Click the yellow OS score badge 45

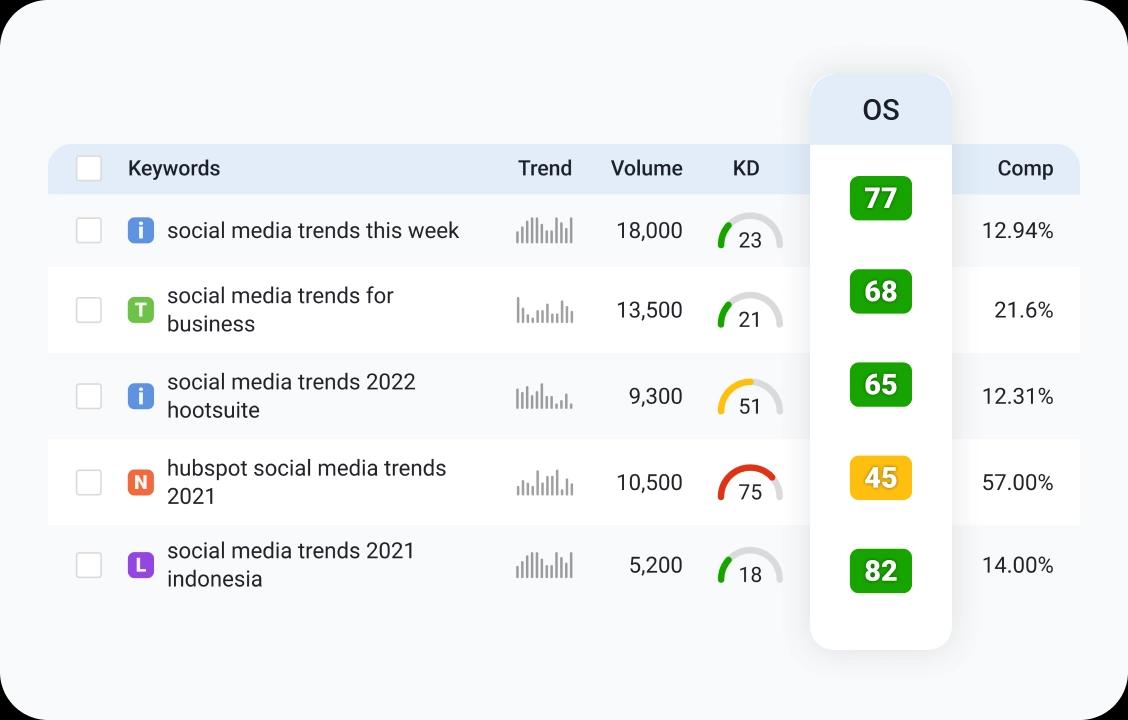coord(880,477)
